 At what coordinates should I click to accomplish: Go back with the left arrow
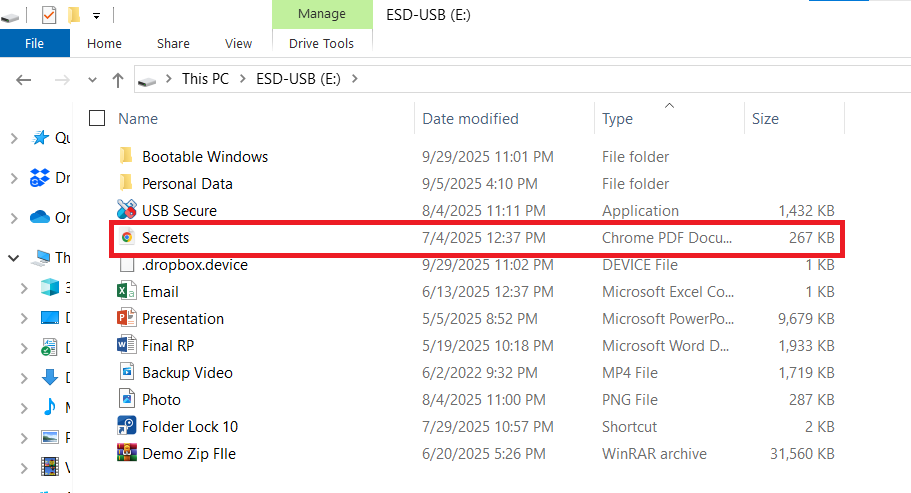(x=23, y=80)
